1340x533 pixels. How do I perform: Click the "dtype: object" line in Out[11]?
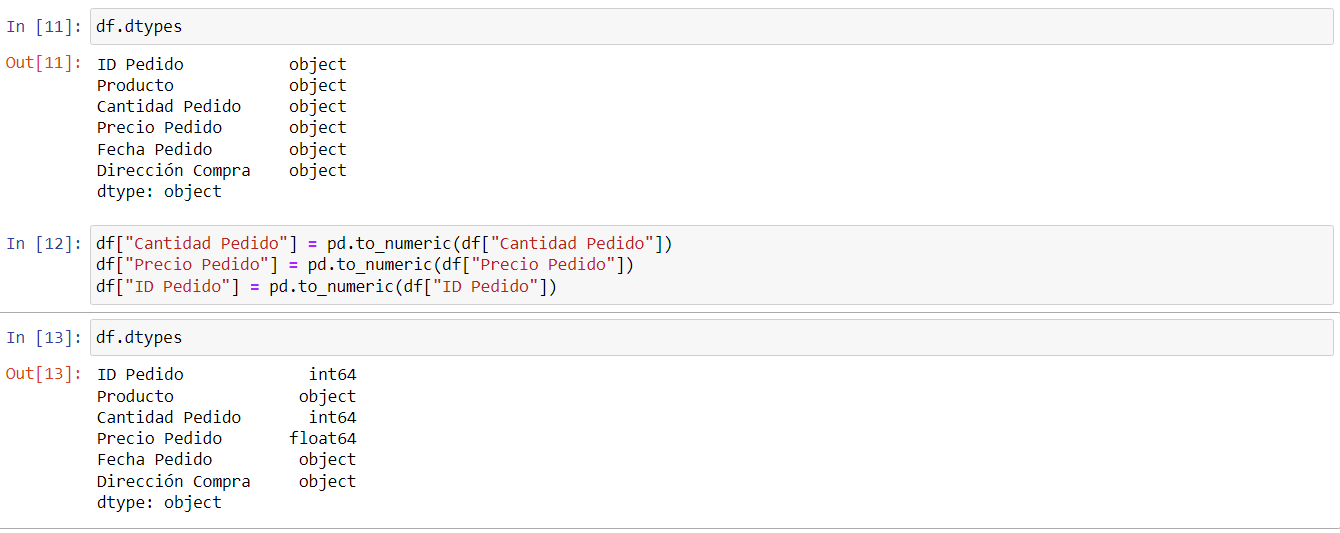(x=159, y=192)
